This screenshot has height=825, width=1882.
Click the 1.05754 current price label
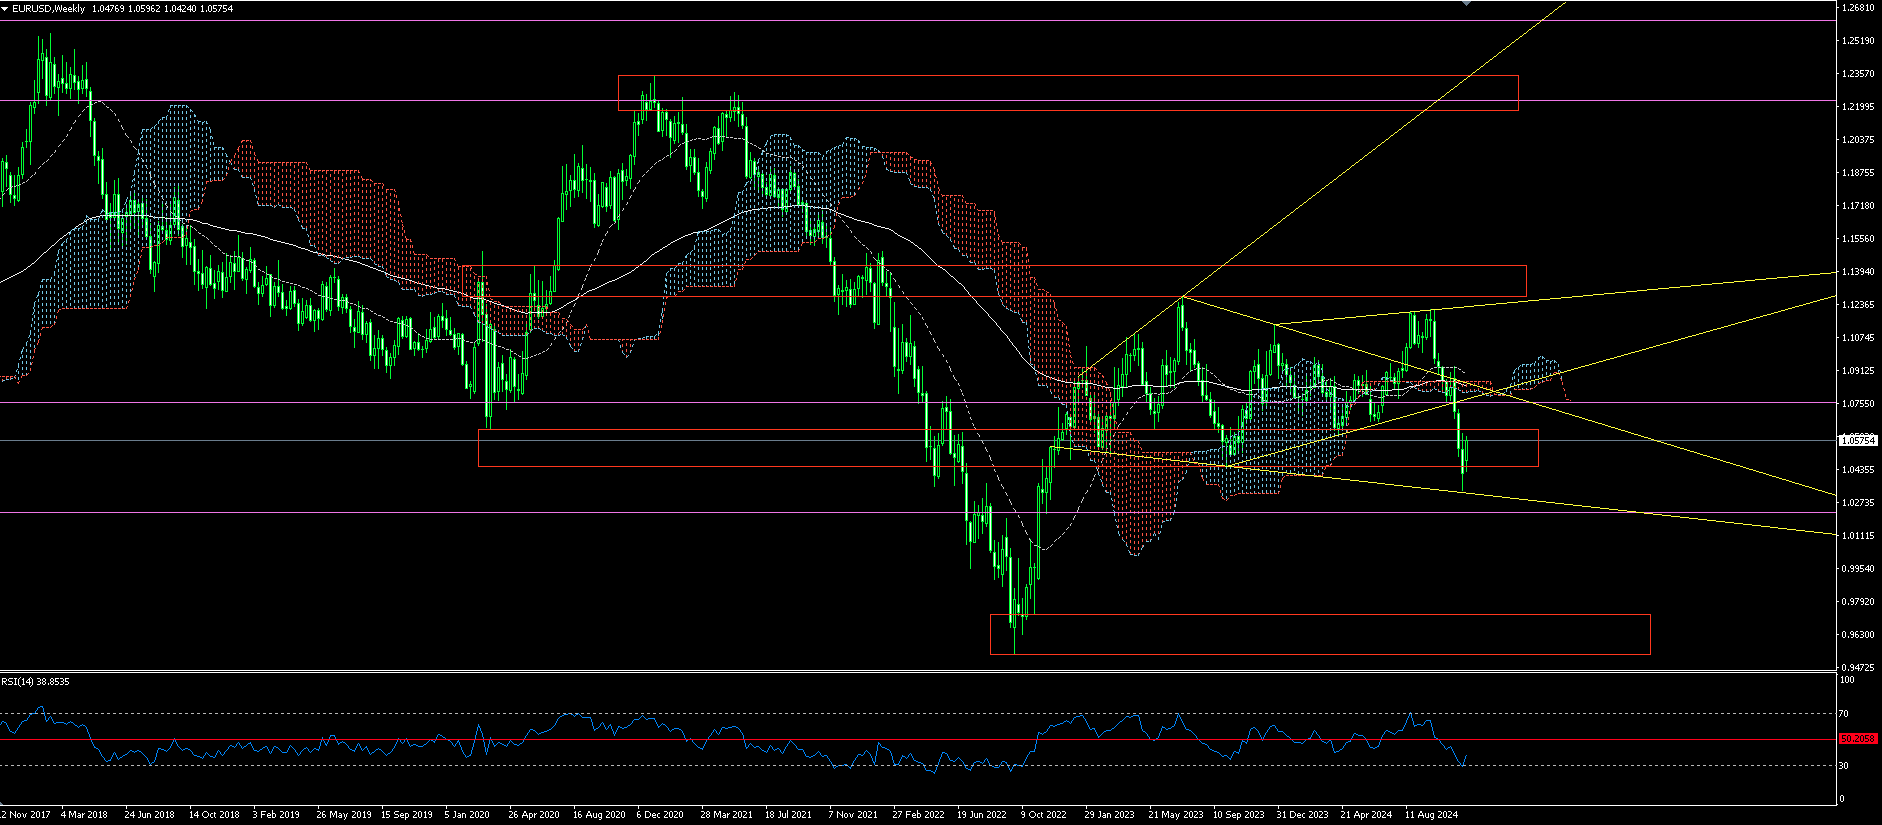tap(1859, 440)
